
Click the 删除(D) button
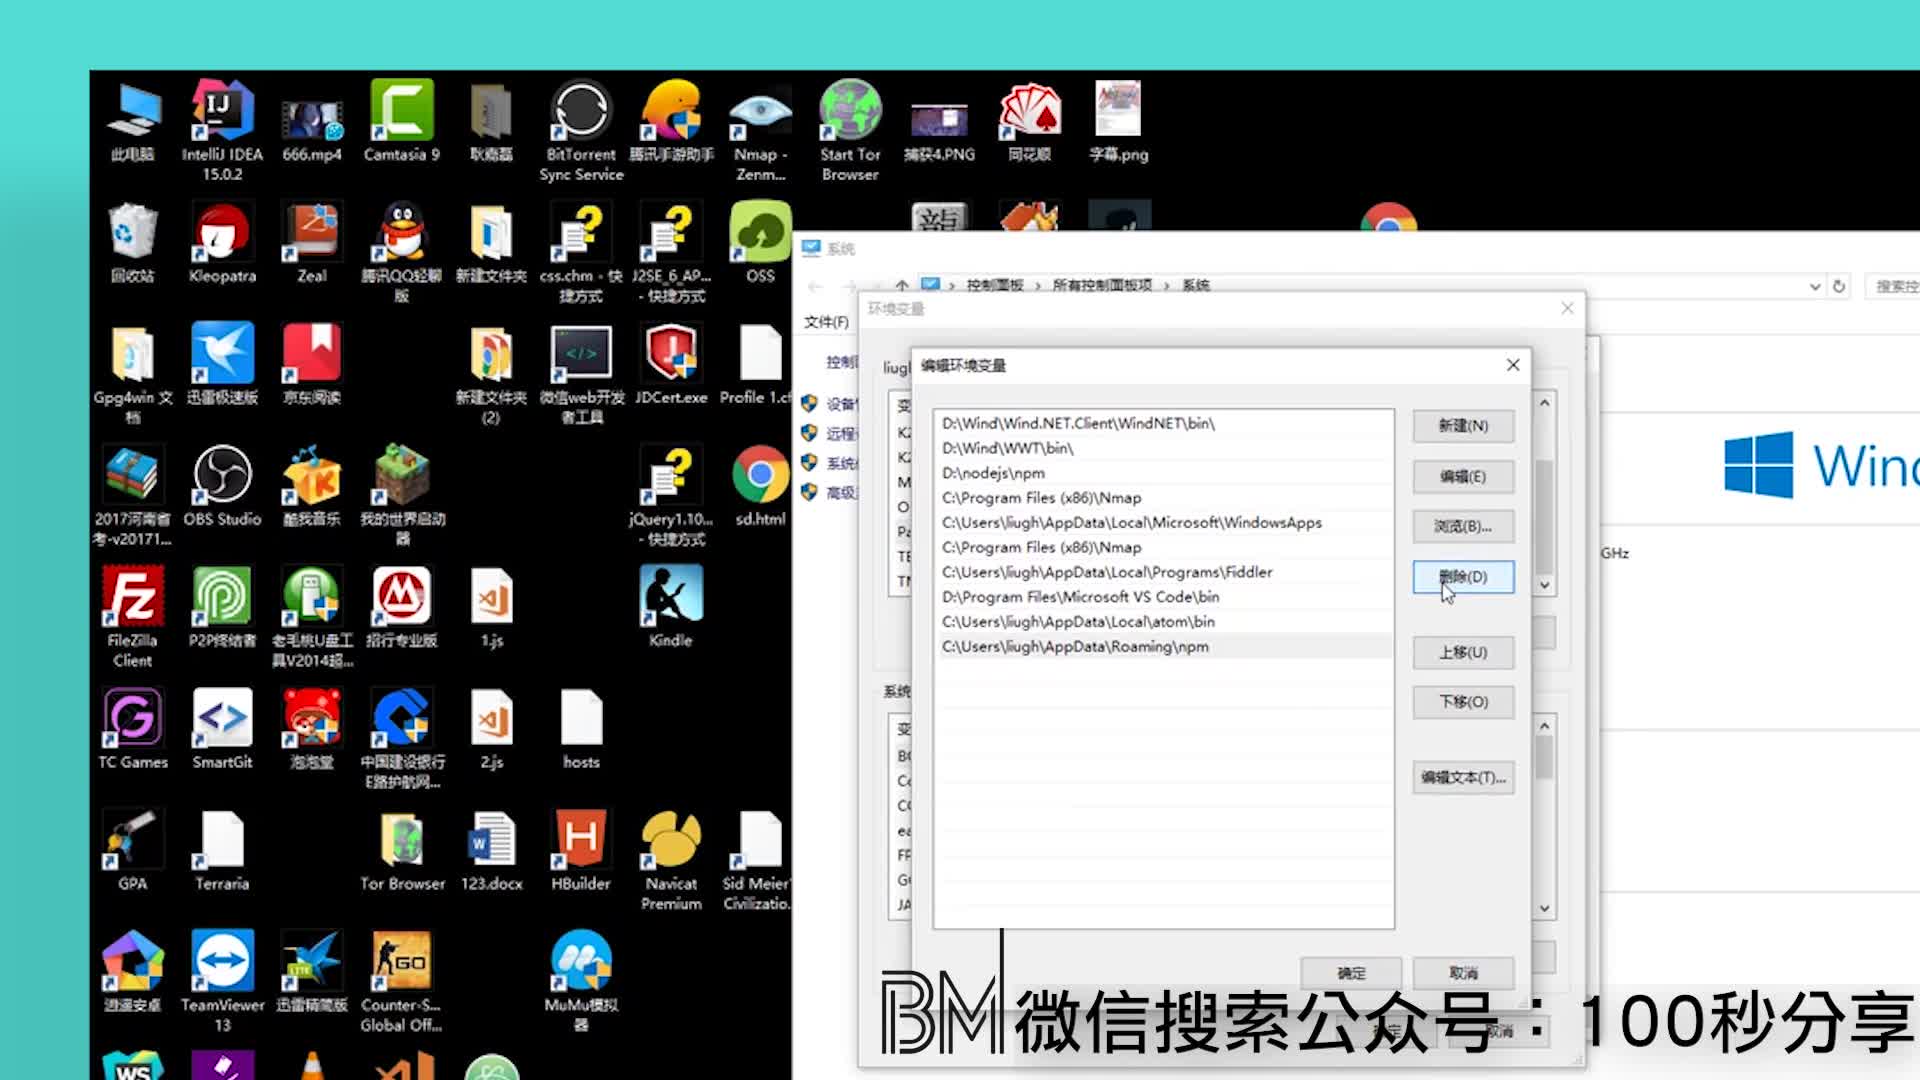point(1463,577)
